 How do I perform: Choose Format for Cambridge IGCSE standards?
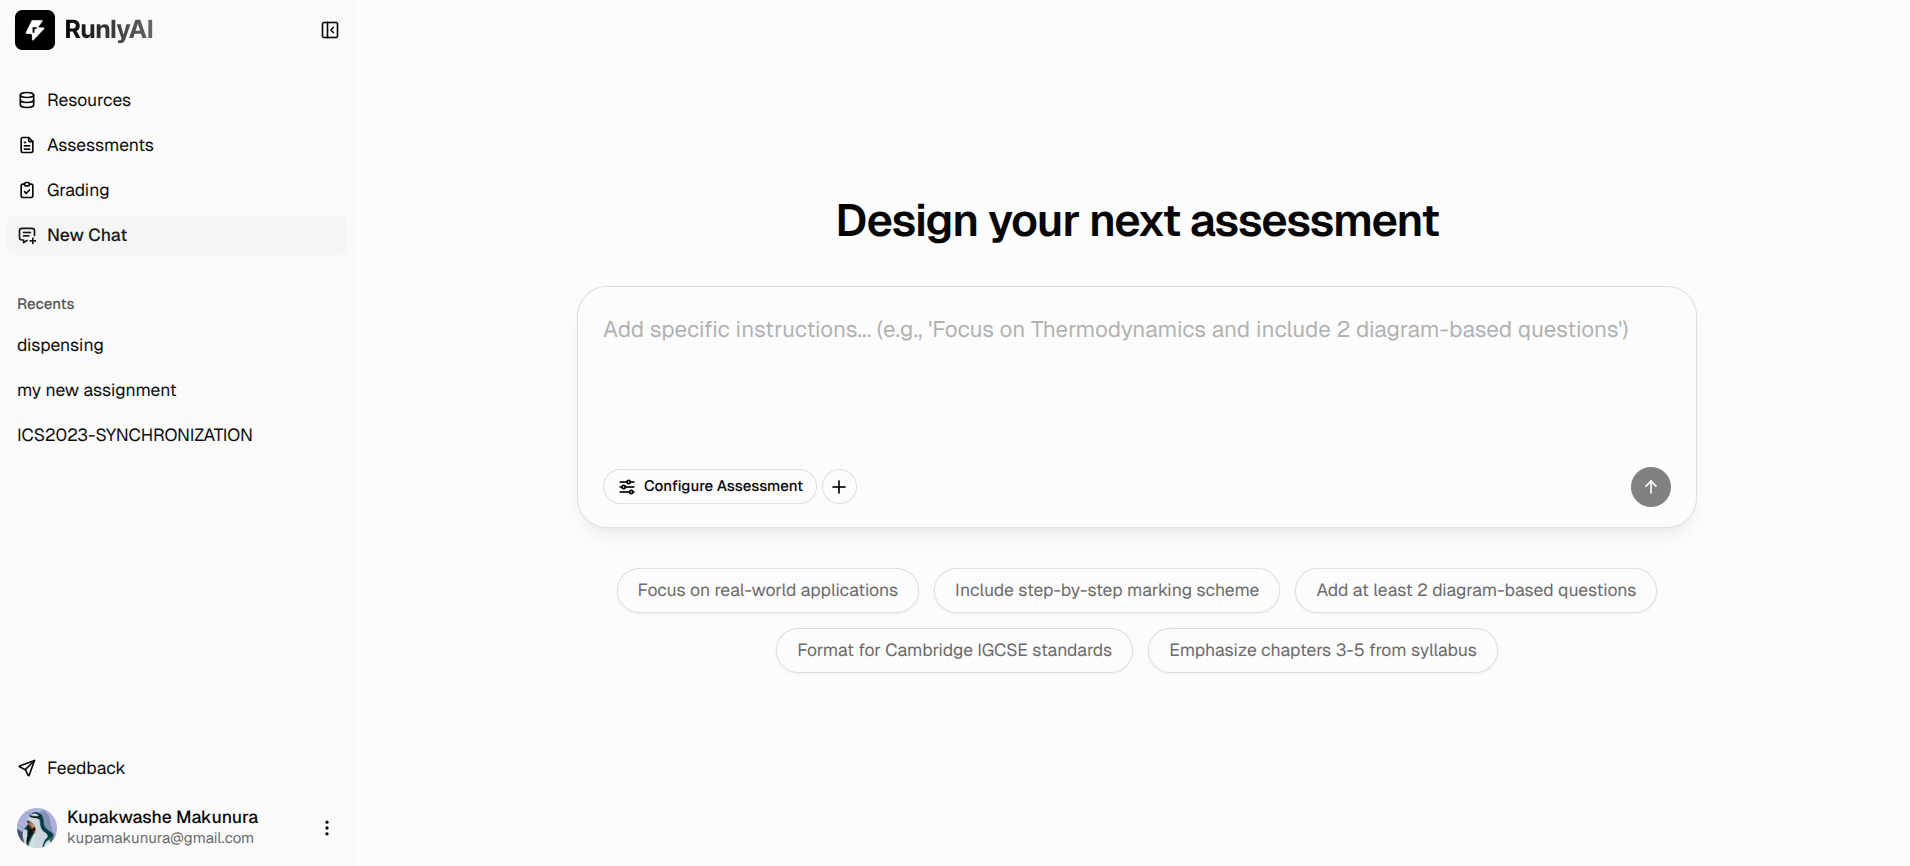[x=953, y=650]
